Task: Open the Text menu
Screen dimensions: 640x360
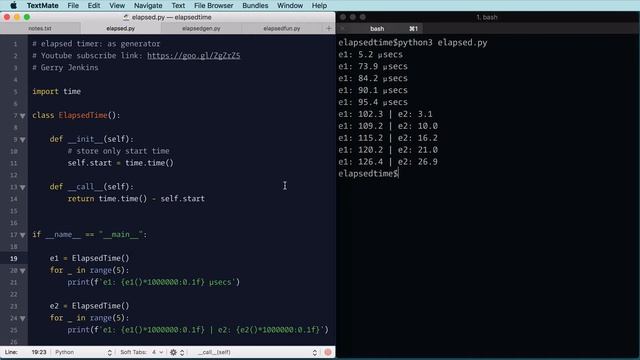Action: click(178, 5)
